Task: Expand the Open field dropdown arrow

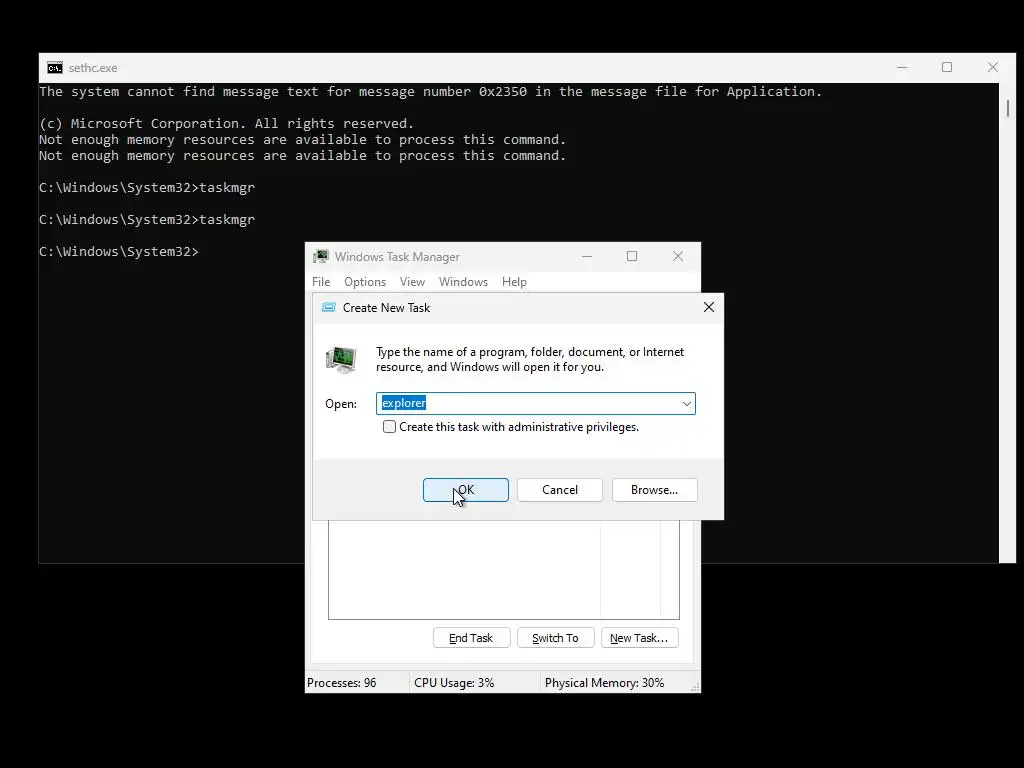Action: (x=686, y=404)
